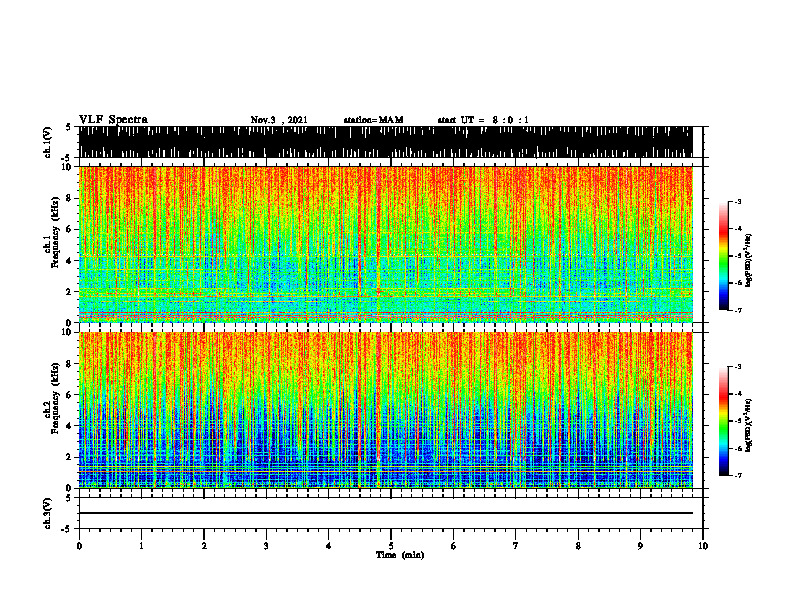Viewport: 792px width, 612px height.
Task: Click the bright vertical burst in ch.2 spectrogram
Action: (378, 410)
